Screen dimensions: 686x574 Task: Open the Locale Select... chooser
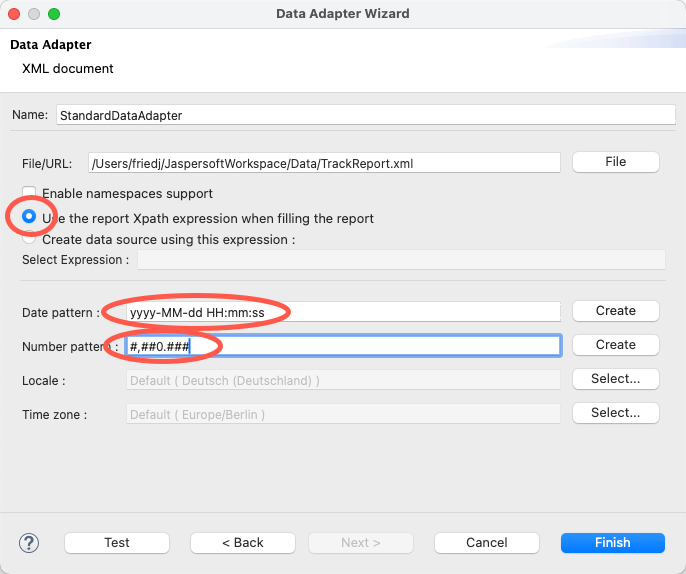pyautogui.click(x=615, y=379)
